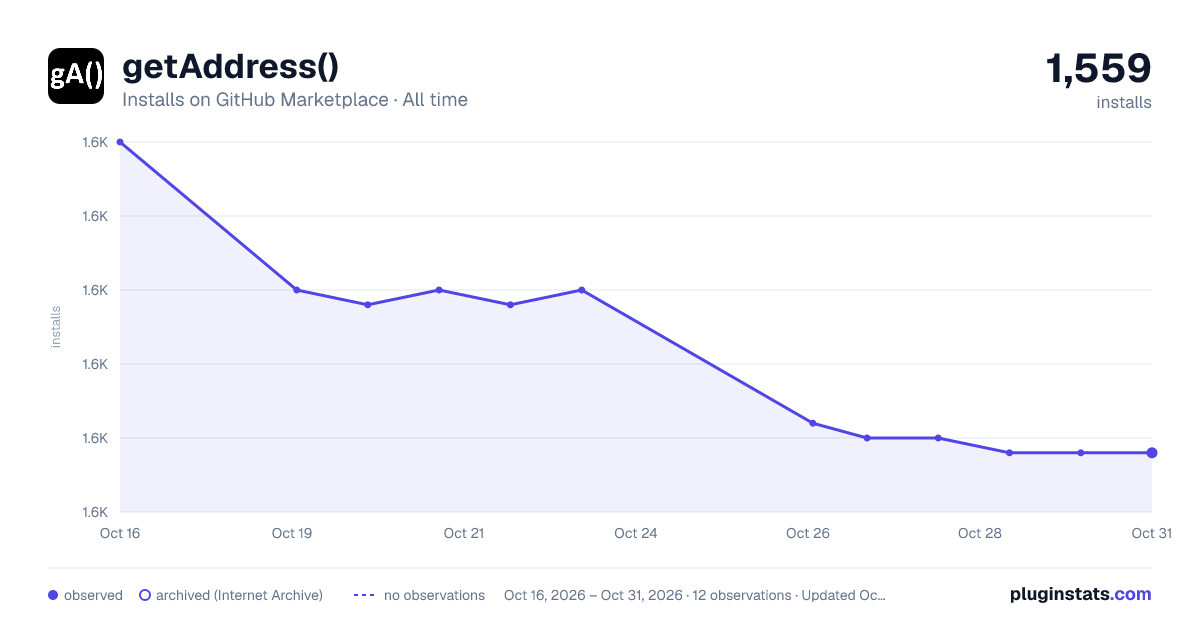Screen dimensions: 1200x630
Task: Click the 'Oct 16, 2026 – Oct 31, 2026' observations text
Action: coord(695,595)
